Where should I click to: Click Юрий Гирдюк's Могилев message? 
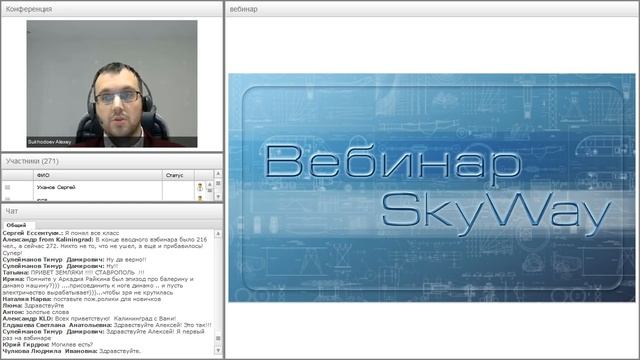tap(48, 344)
